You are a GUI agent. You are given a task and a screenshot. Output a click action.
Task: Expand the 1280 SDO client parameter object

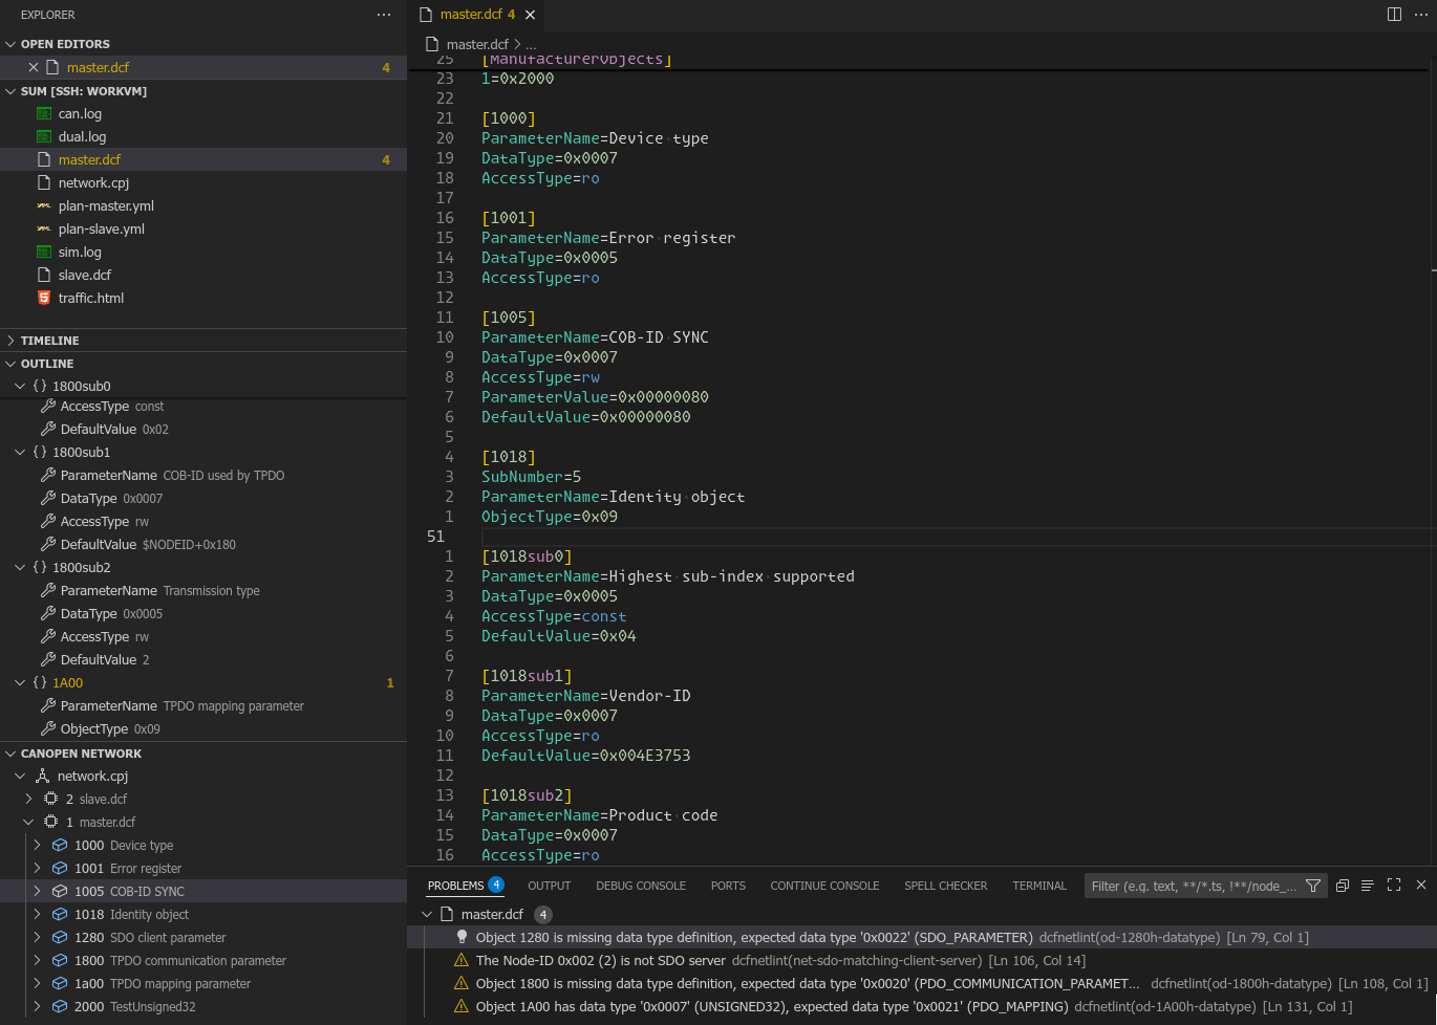tap(38, 938)
